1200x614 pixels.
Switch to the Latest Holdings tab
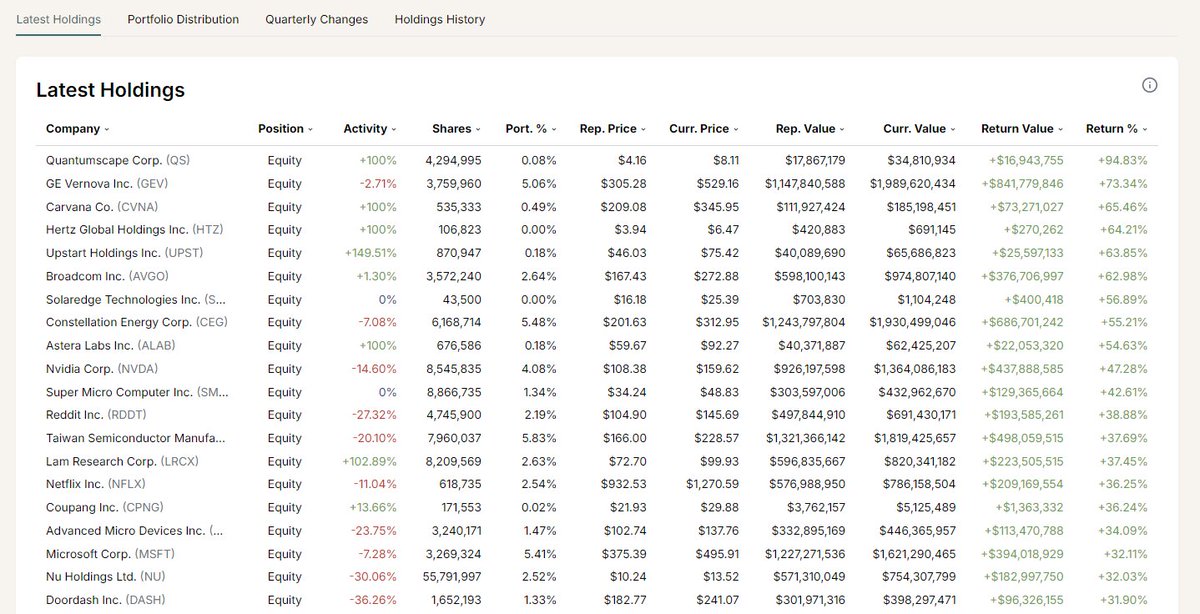(x=58, y=19)
